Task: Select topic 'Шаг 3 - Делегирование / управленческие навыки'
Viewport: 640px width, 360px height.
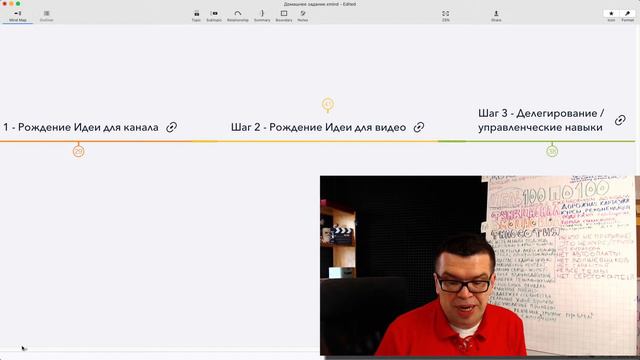Action: click(541, 120)
